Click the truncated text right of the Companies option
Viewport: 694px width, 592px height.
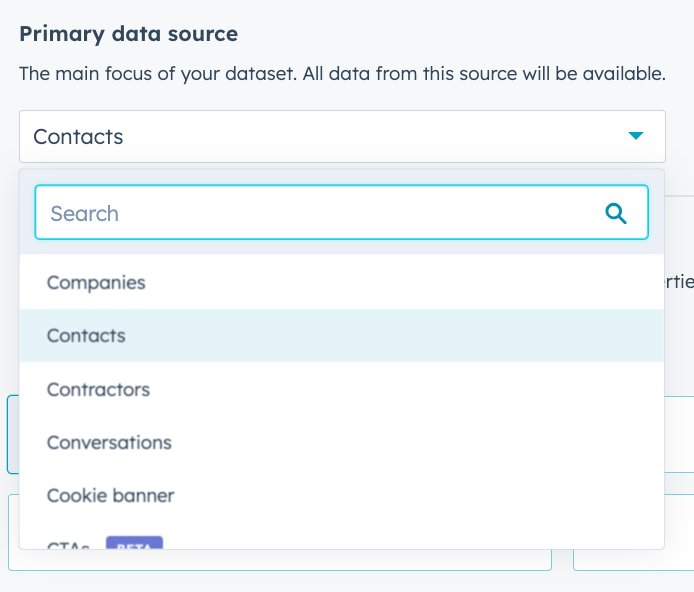click(x=680, y=283)
